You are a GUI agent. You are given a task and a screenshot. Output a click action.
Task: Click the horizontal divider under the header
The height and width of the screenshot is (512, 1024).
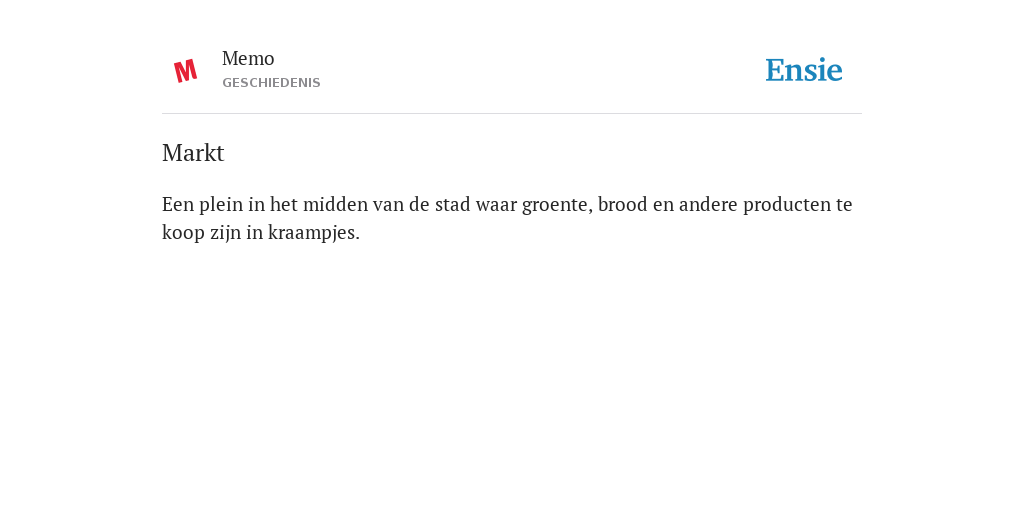[512, 114]
